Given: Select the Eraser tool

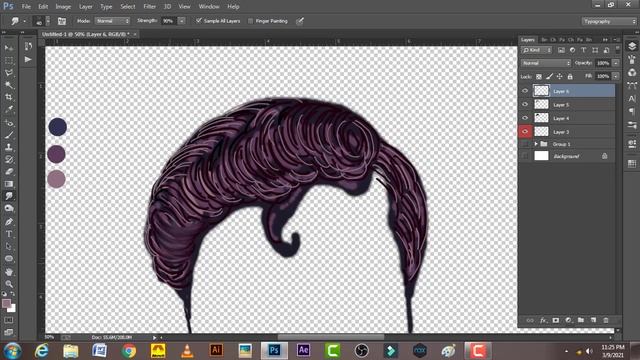Looking at the screenshot, I should (9, 172).
